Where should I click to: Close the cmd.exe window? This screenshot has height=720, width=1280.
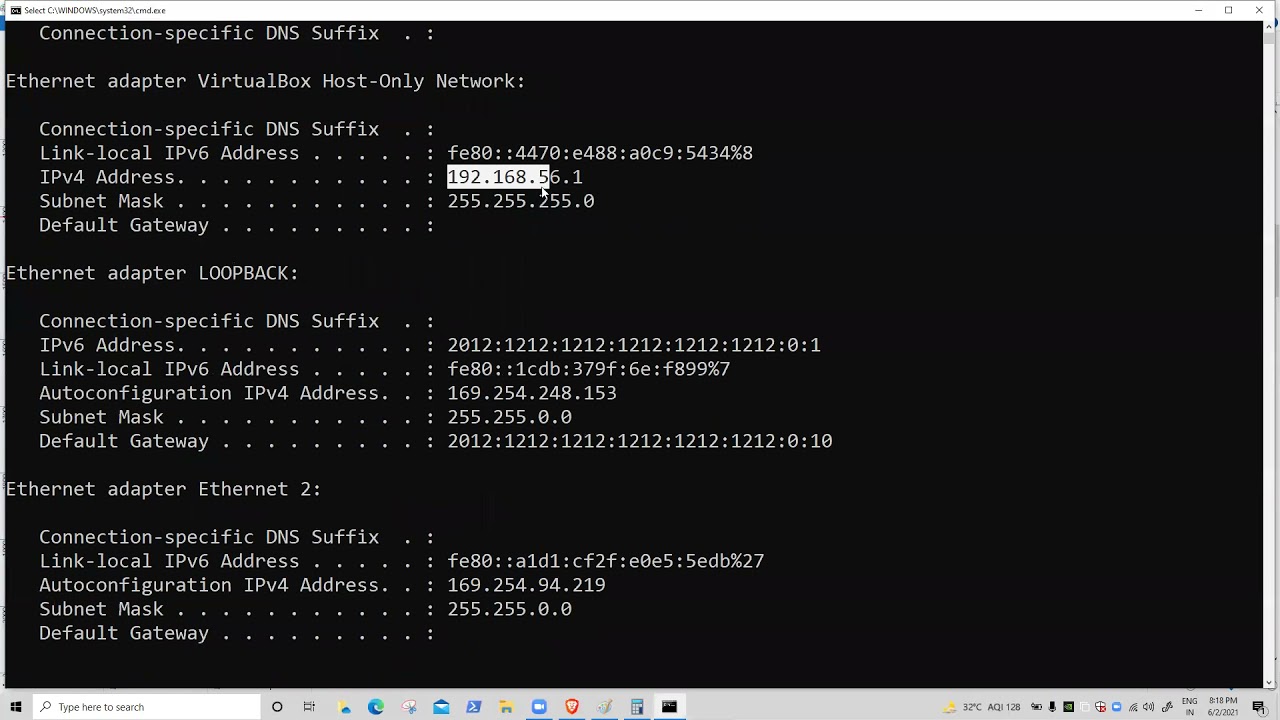click(x=1258, y=10)
